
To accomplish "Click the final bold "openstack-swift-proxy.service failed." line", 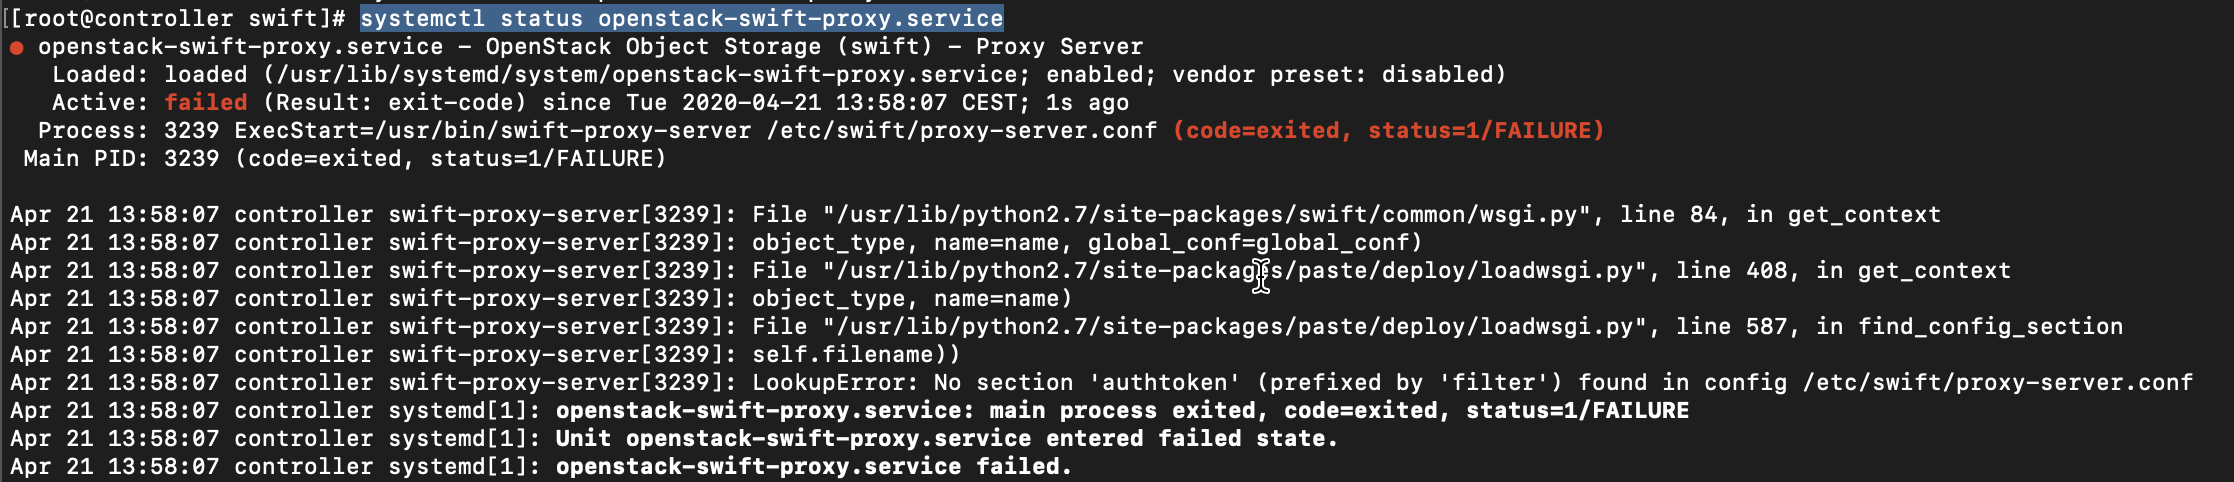I will (813, 467).
